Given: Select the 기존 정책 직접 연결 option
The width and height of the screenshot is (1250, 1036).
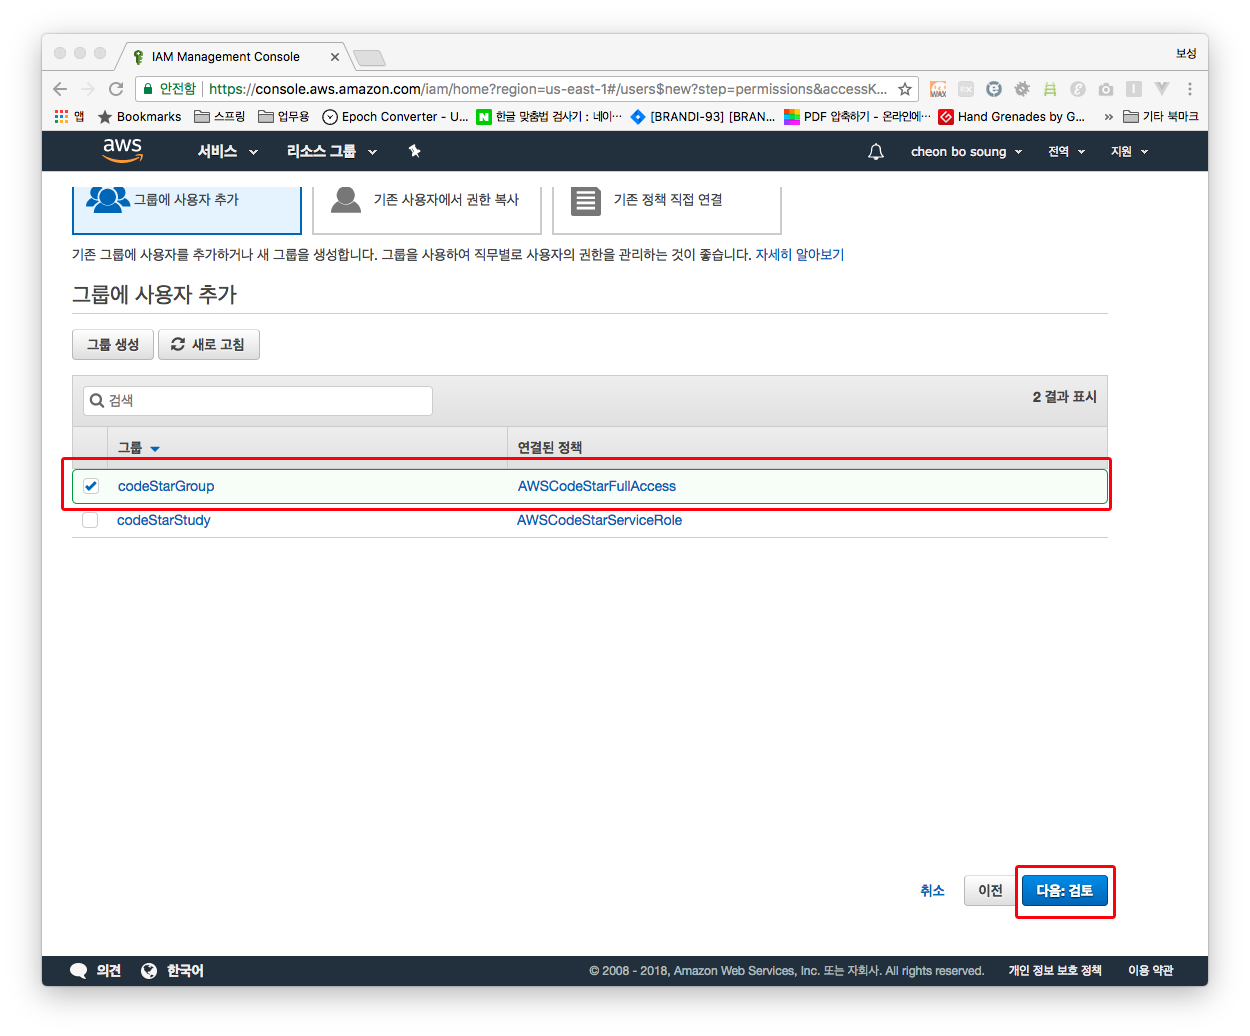Looking at the screenshot, I should 666,201.
